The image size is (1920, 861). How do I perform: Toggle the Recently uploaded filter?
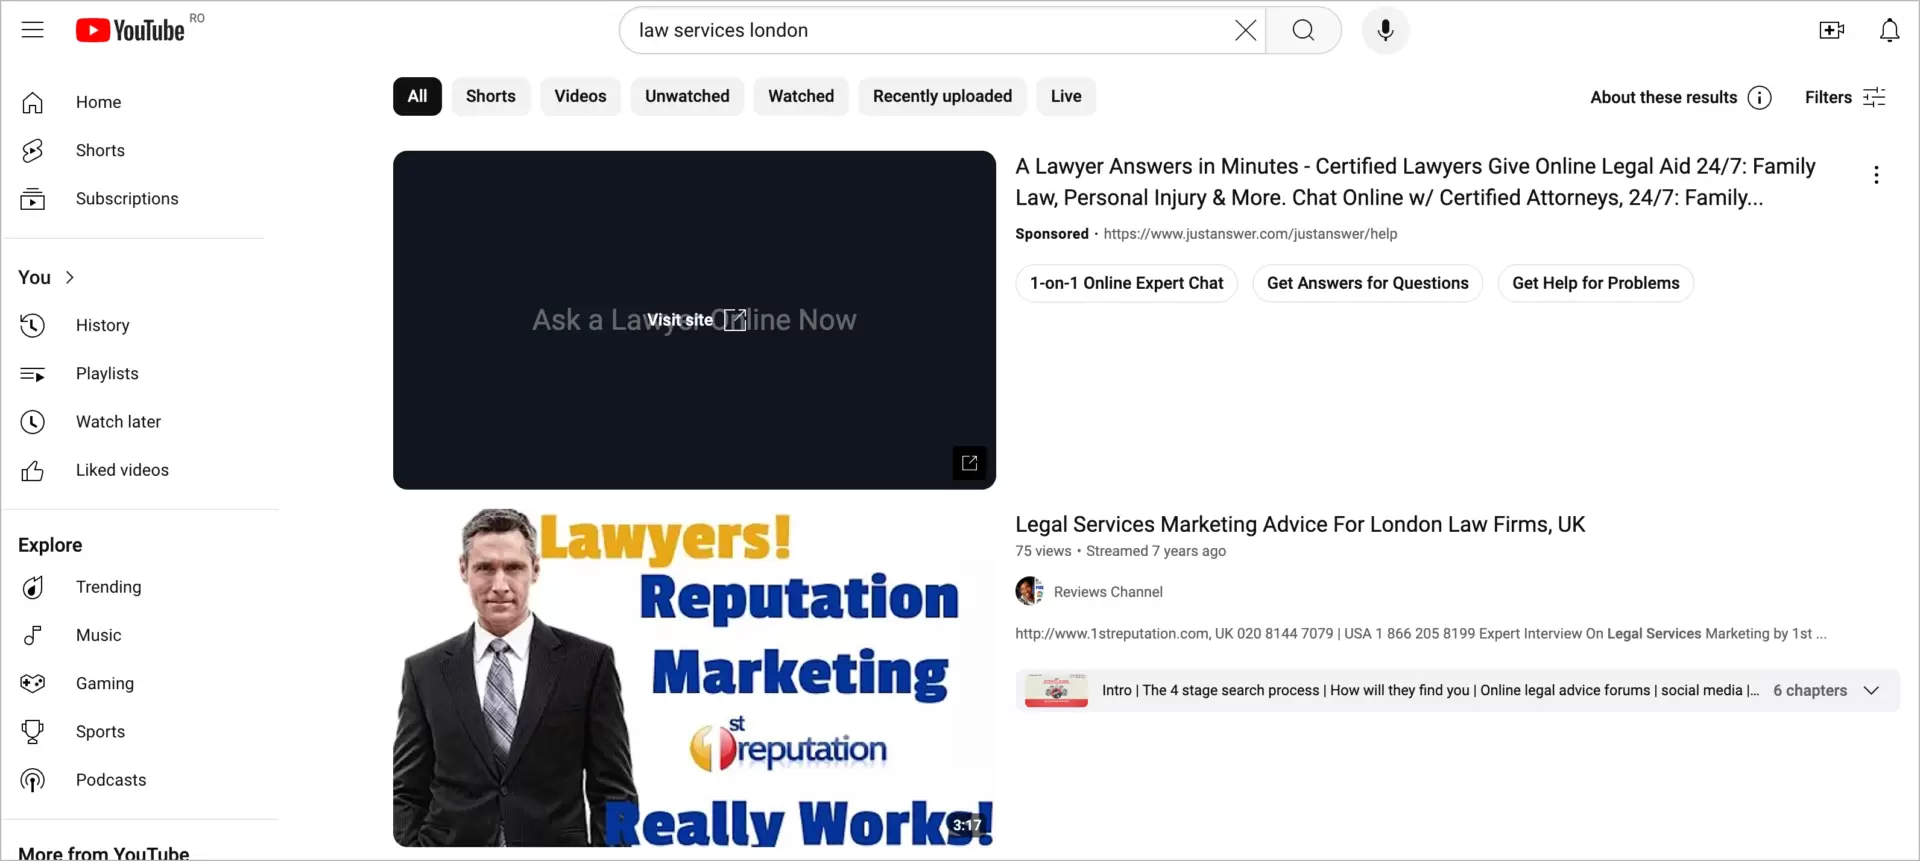(x=942, y=96)
